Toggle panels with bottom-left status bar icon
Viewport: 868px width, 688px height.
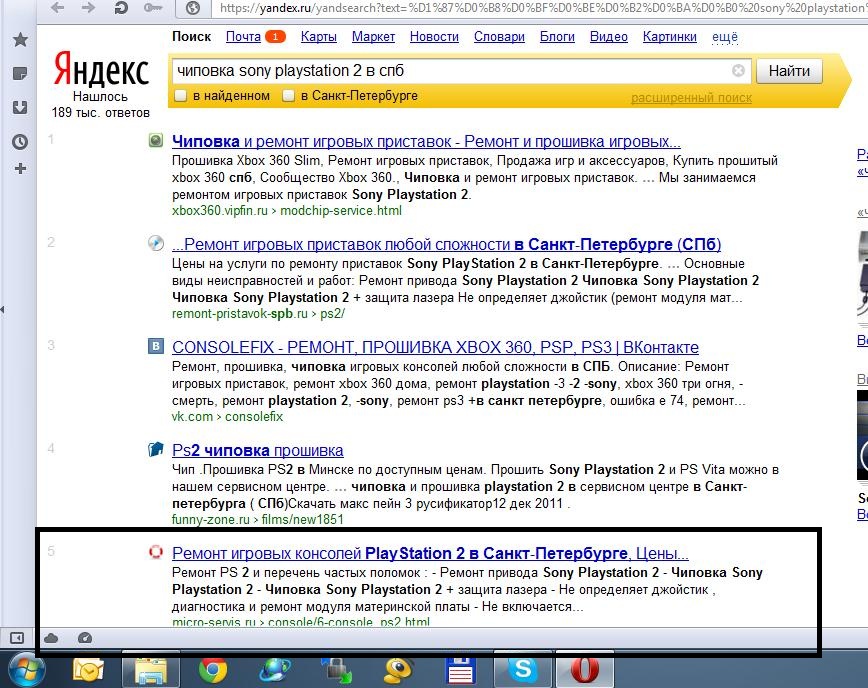(17, 638)
